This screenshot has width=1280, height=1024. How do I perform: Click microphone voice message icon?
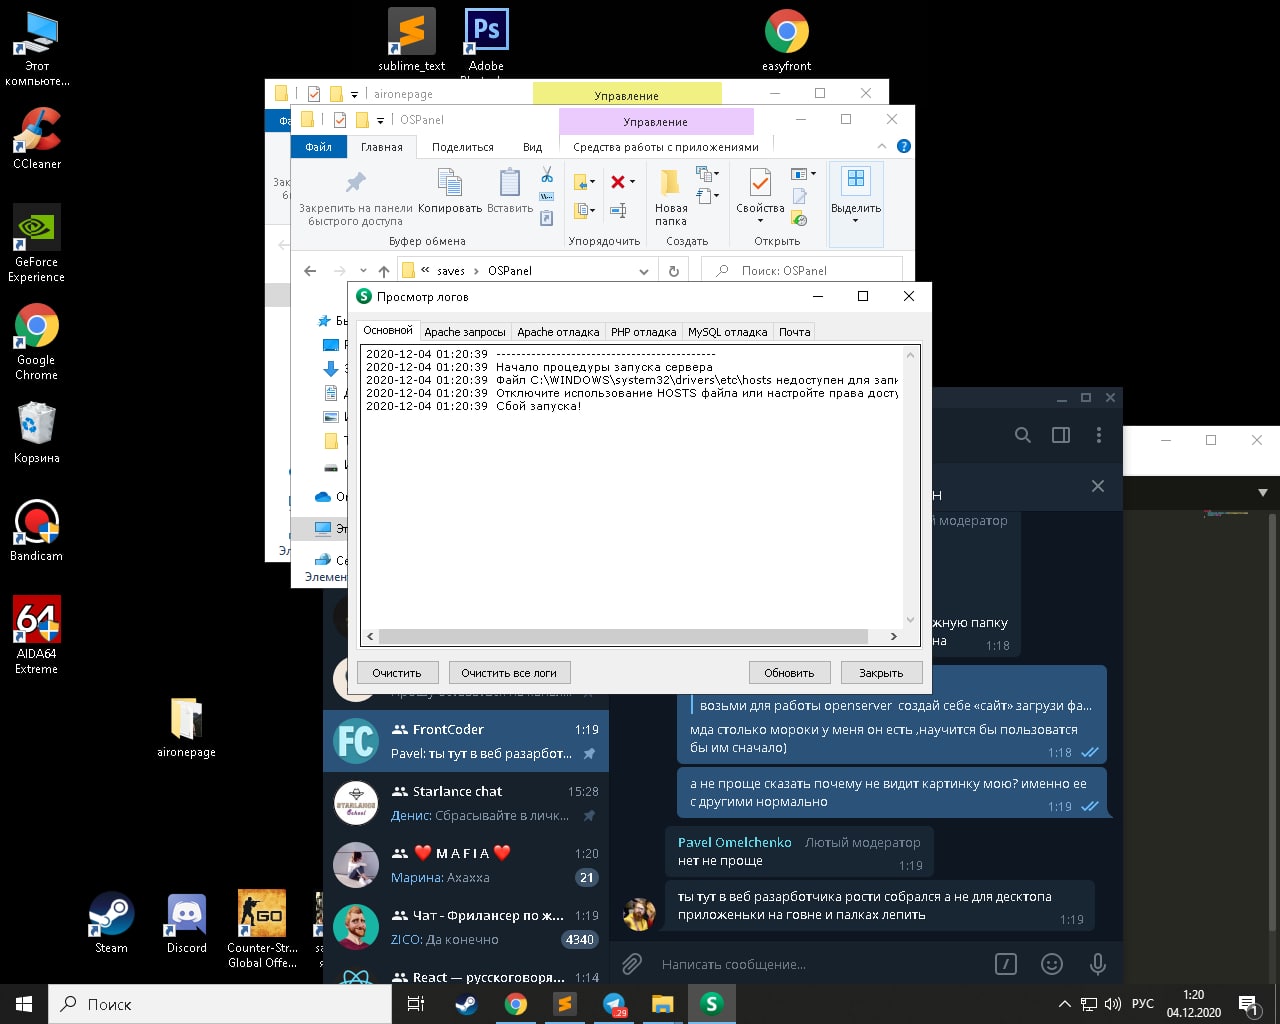(1098, 964)
